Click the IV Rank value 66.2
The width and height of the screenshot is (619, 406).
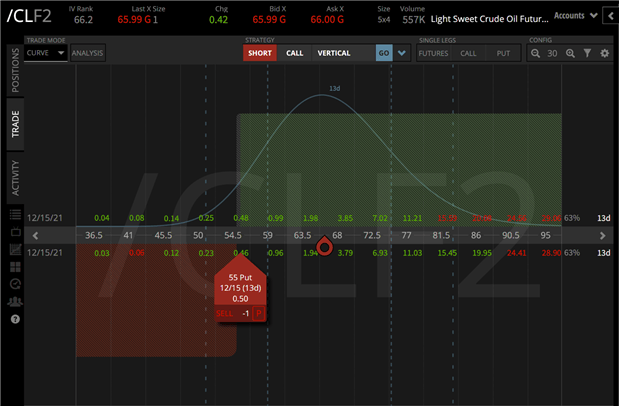pos(84,19)
